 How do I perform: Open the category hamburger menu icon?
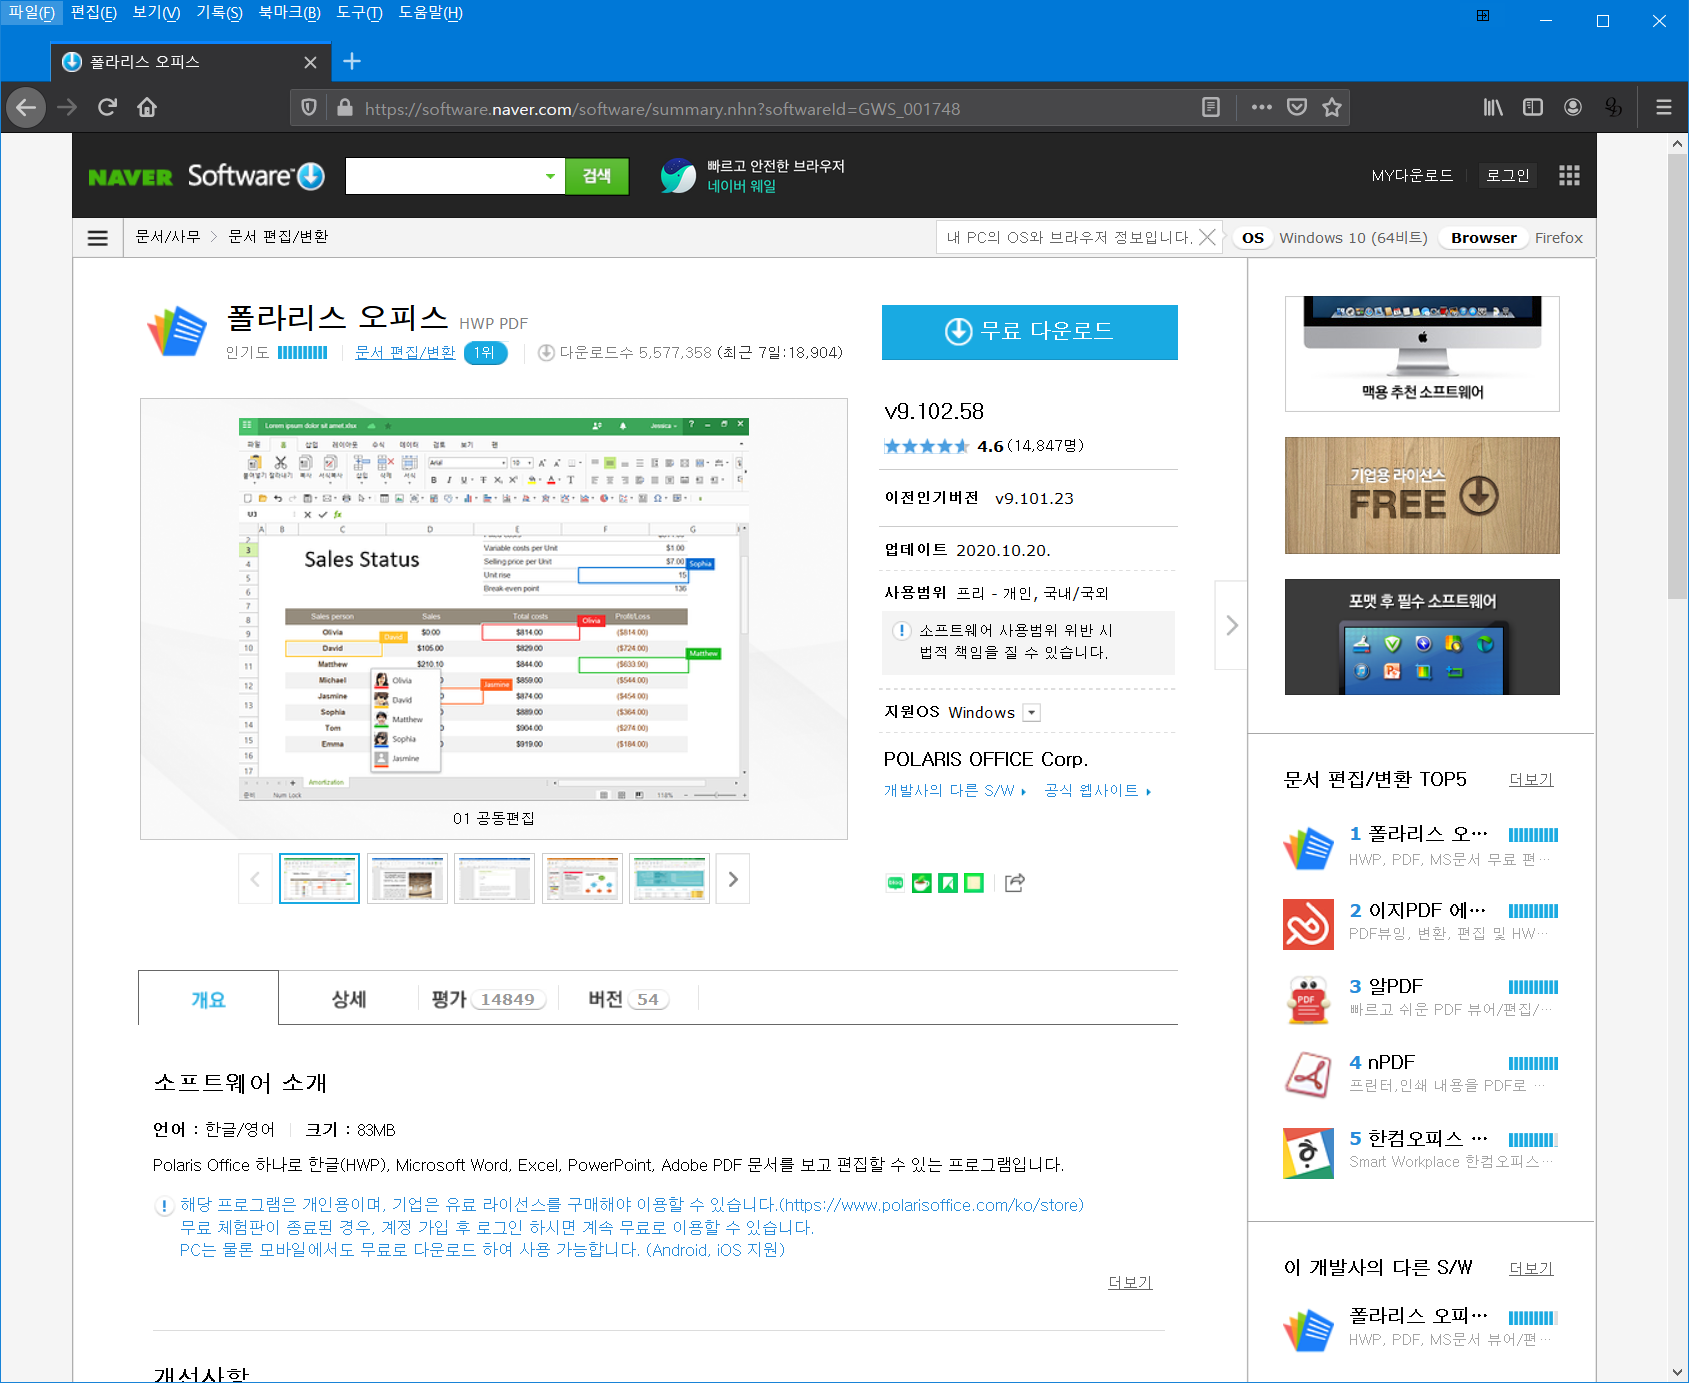[x=98, y=238]
